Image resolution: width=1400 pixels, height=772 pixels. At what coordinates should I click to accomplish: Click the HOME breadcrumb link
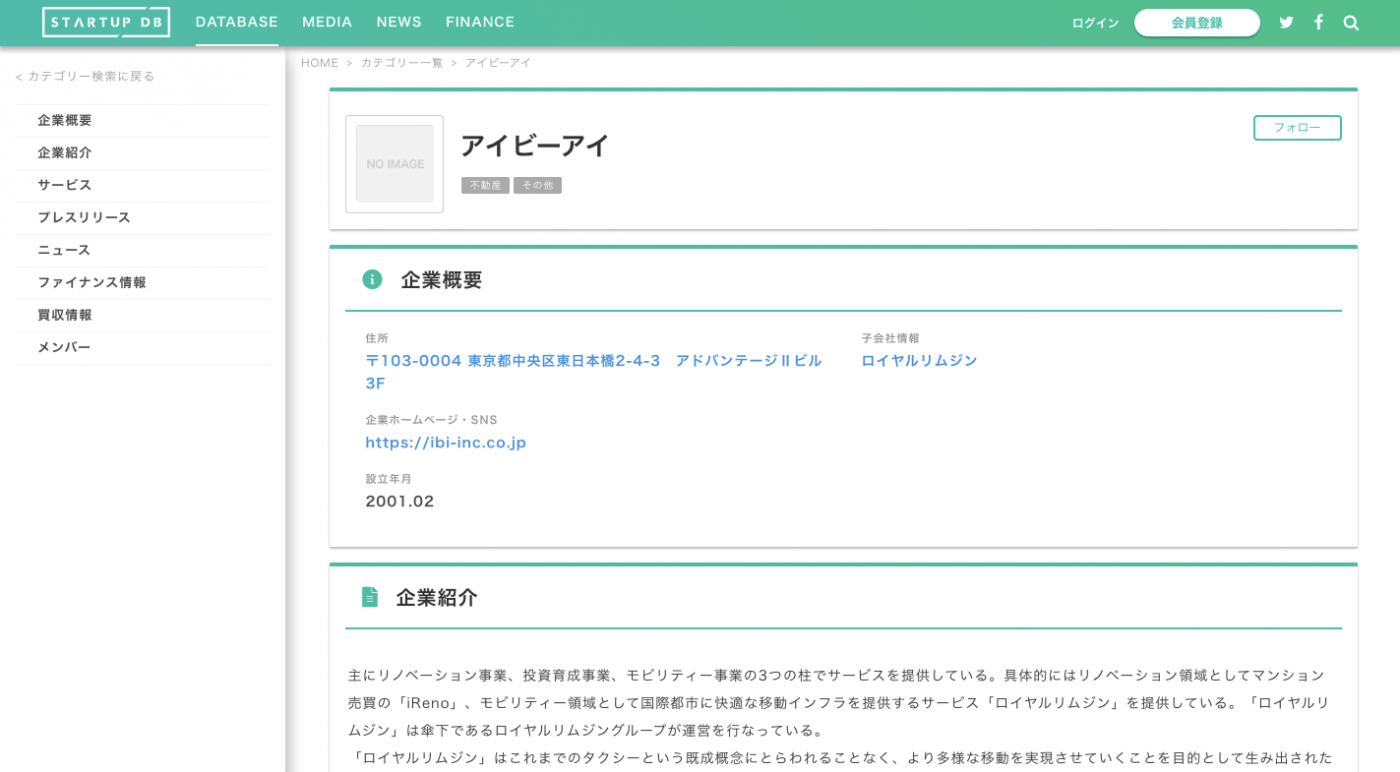[x=319, y=62]
